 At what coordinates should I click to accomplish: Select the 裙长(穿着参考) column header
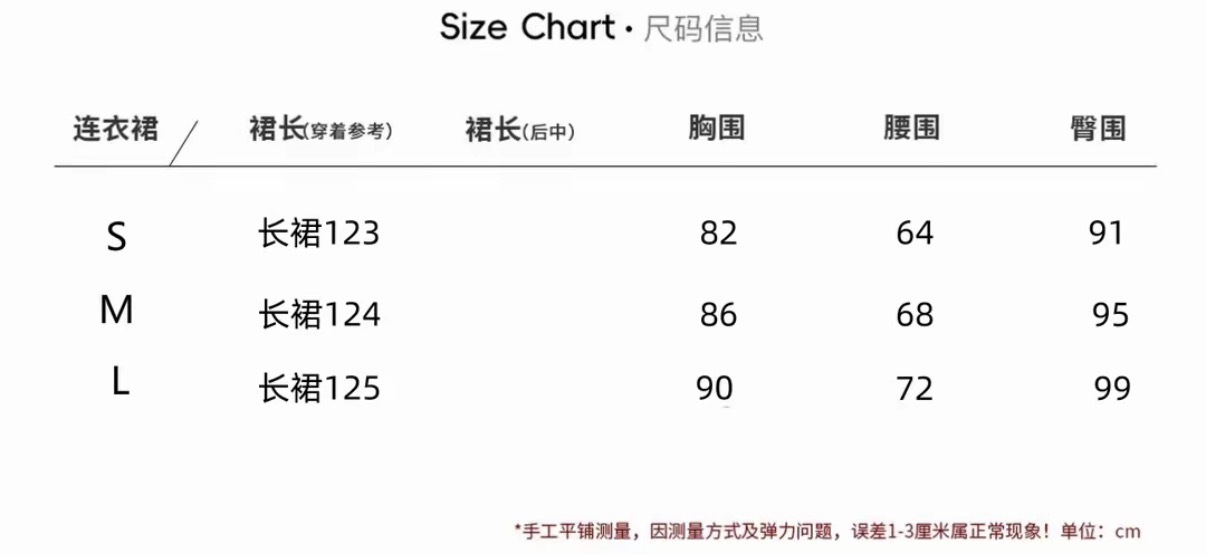click(x=320, y=130)
